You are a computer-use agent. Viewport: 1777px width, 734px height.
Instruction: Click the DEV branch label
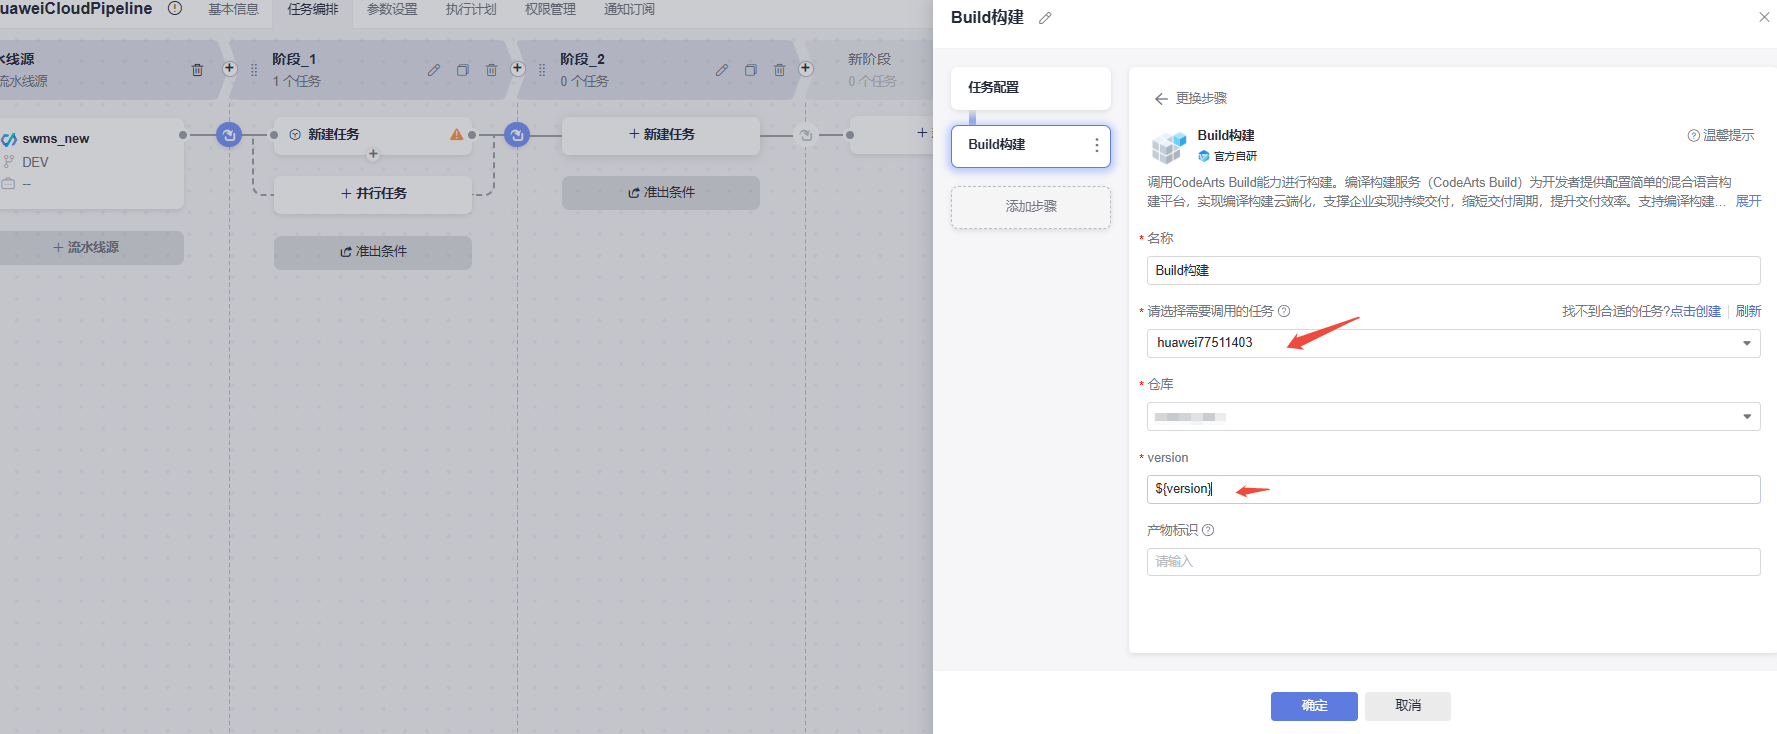[x=35, y=162]
